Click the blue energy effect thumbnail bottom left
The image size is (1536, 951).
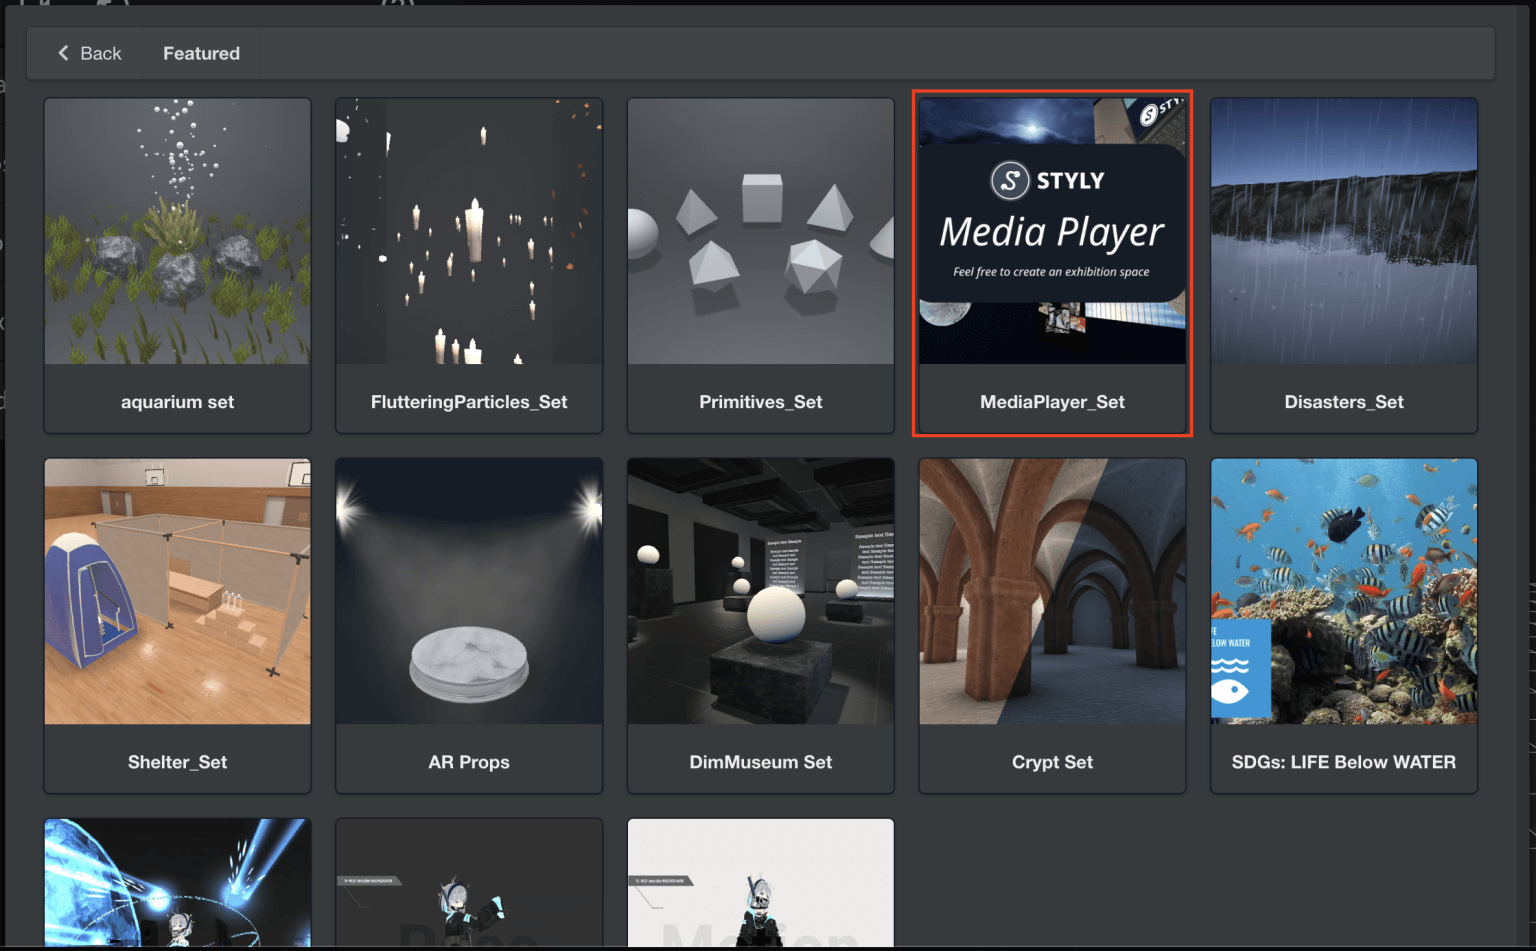tap(177, 885)
